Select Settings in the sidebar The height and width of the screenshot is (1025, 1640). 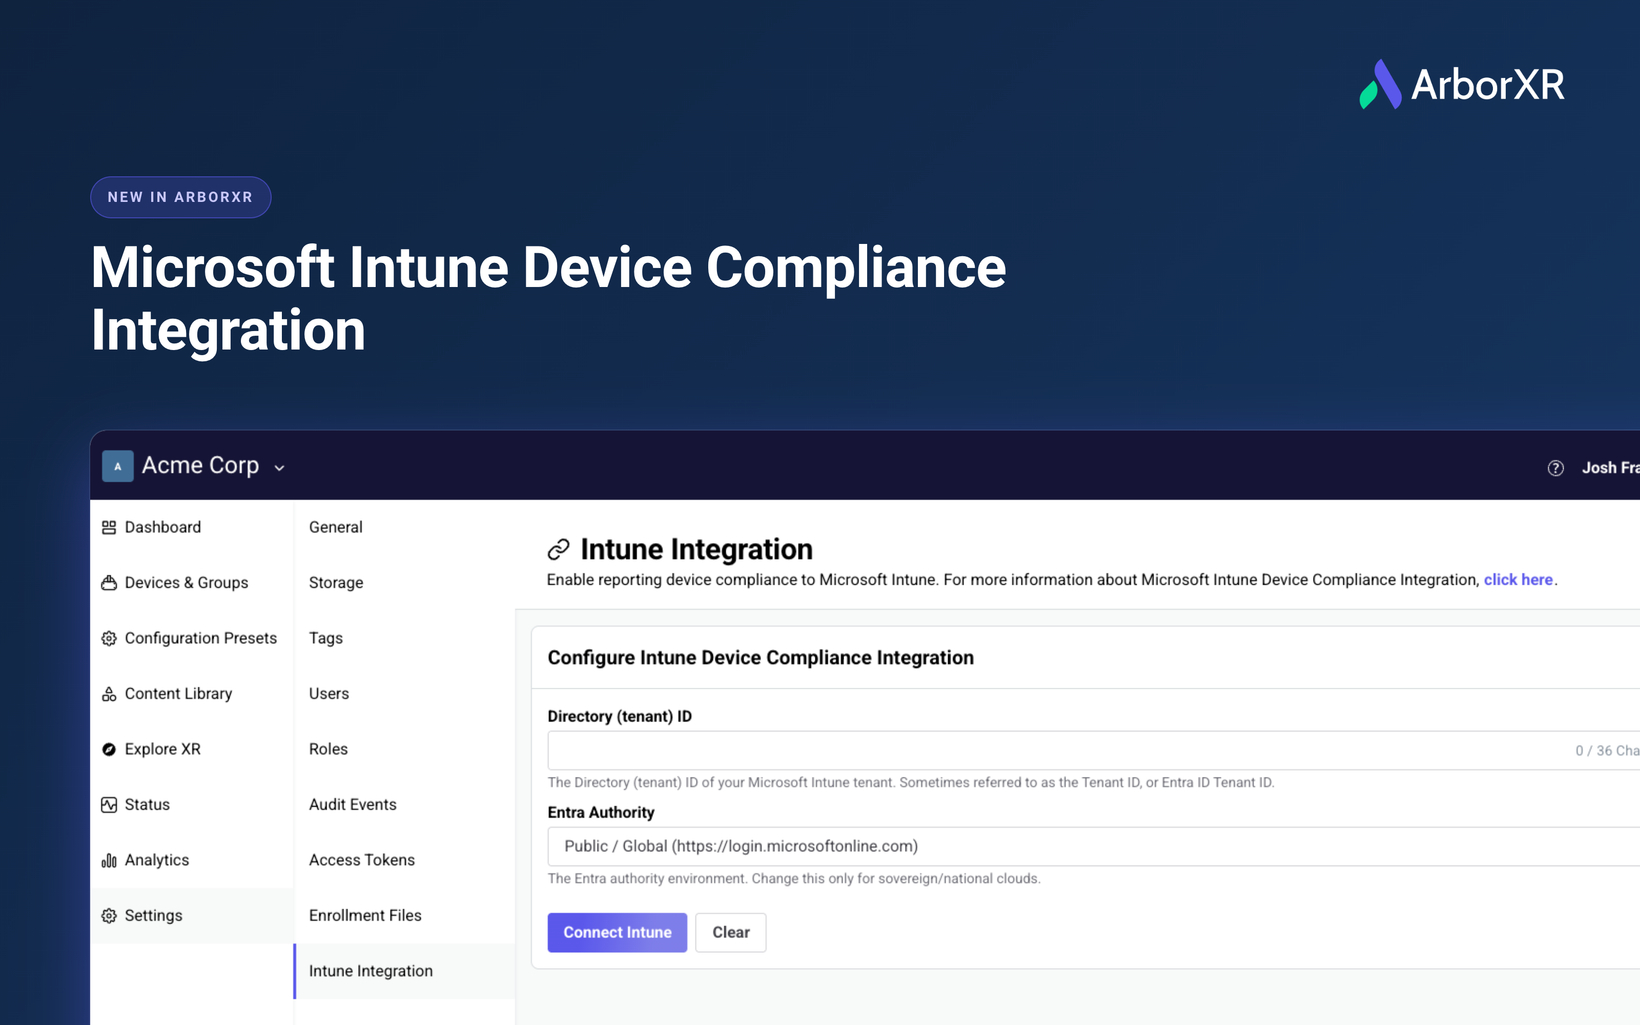[x=192, y=916]
